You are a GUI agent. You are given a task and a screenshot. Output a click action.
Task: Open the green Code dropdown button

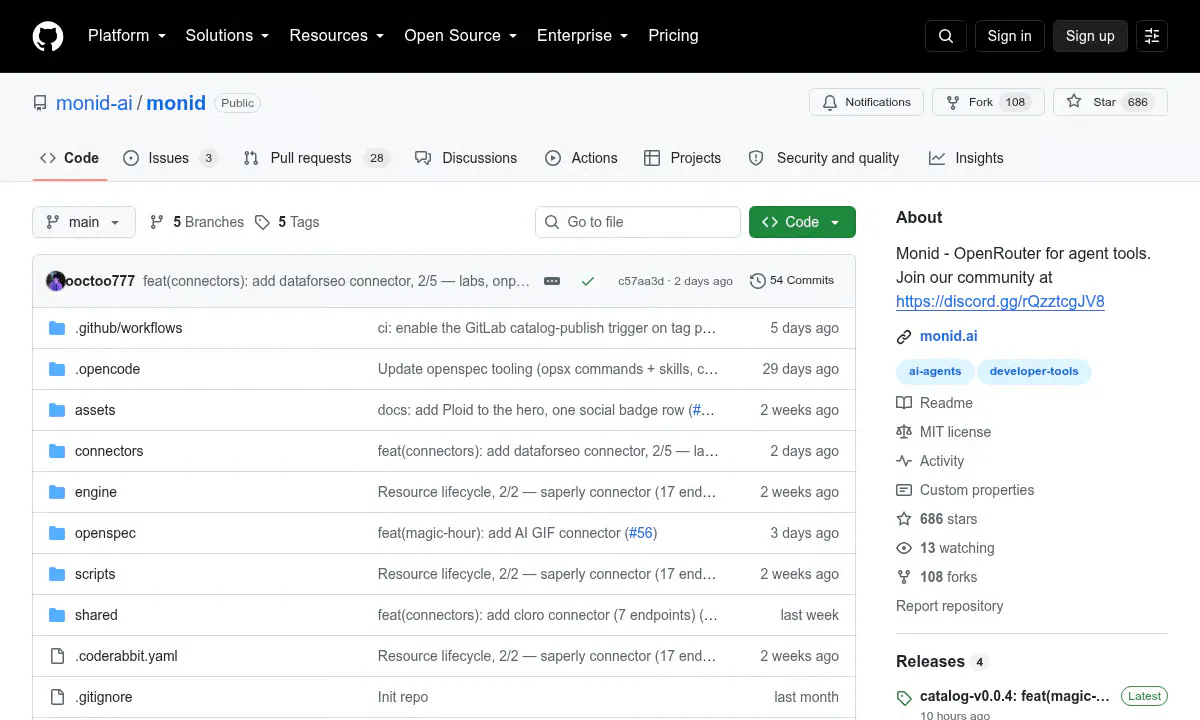(x=802, y=222)
